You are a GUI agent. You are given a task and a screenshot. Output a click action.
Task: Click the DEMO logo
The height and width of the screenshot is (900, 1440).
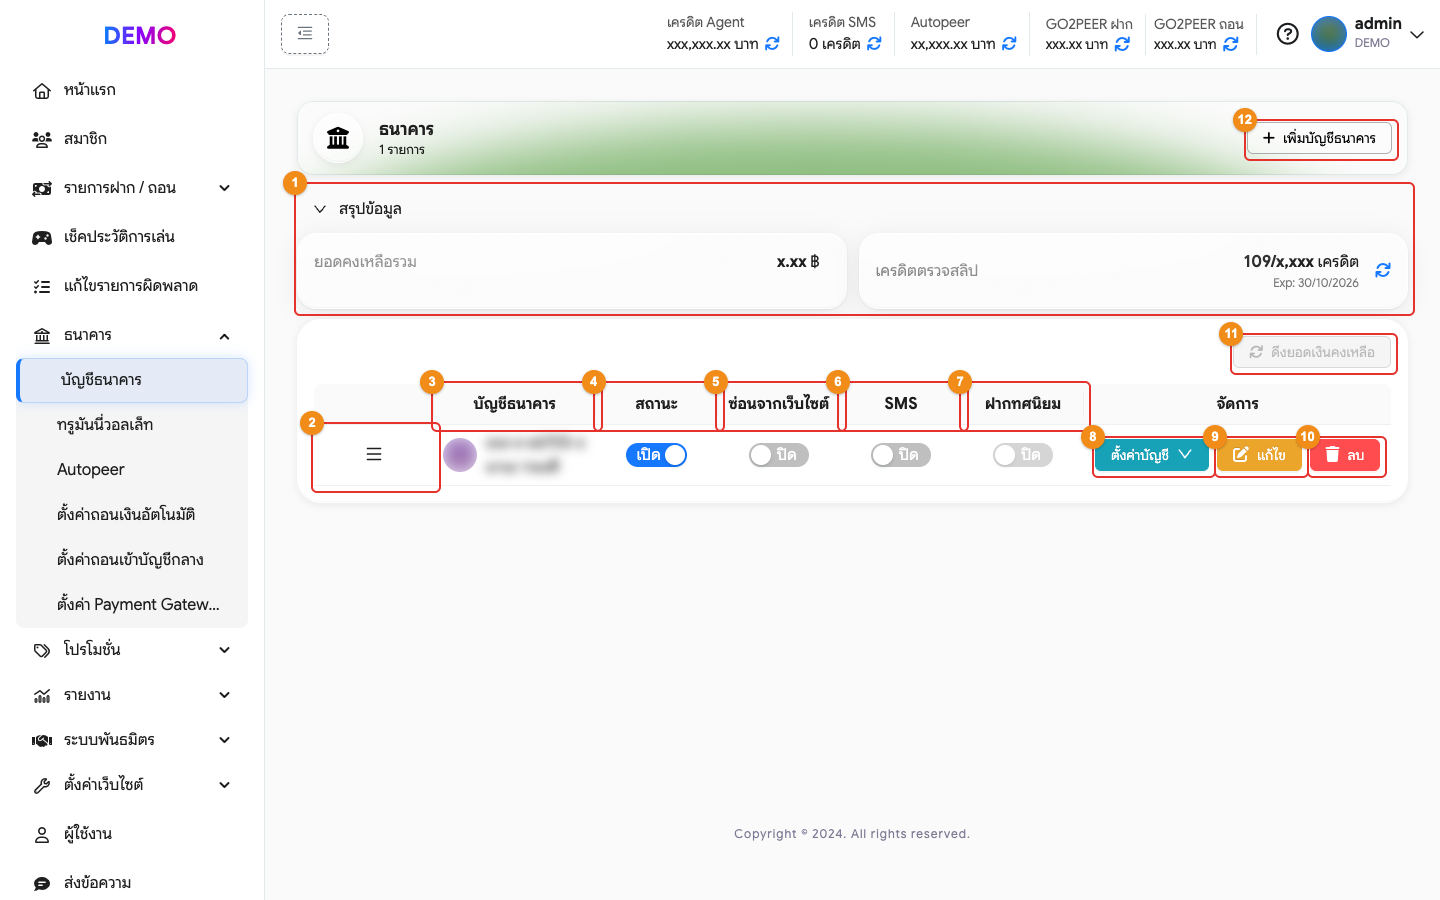tap(140, 35)
